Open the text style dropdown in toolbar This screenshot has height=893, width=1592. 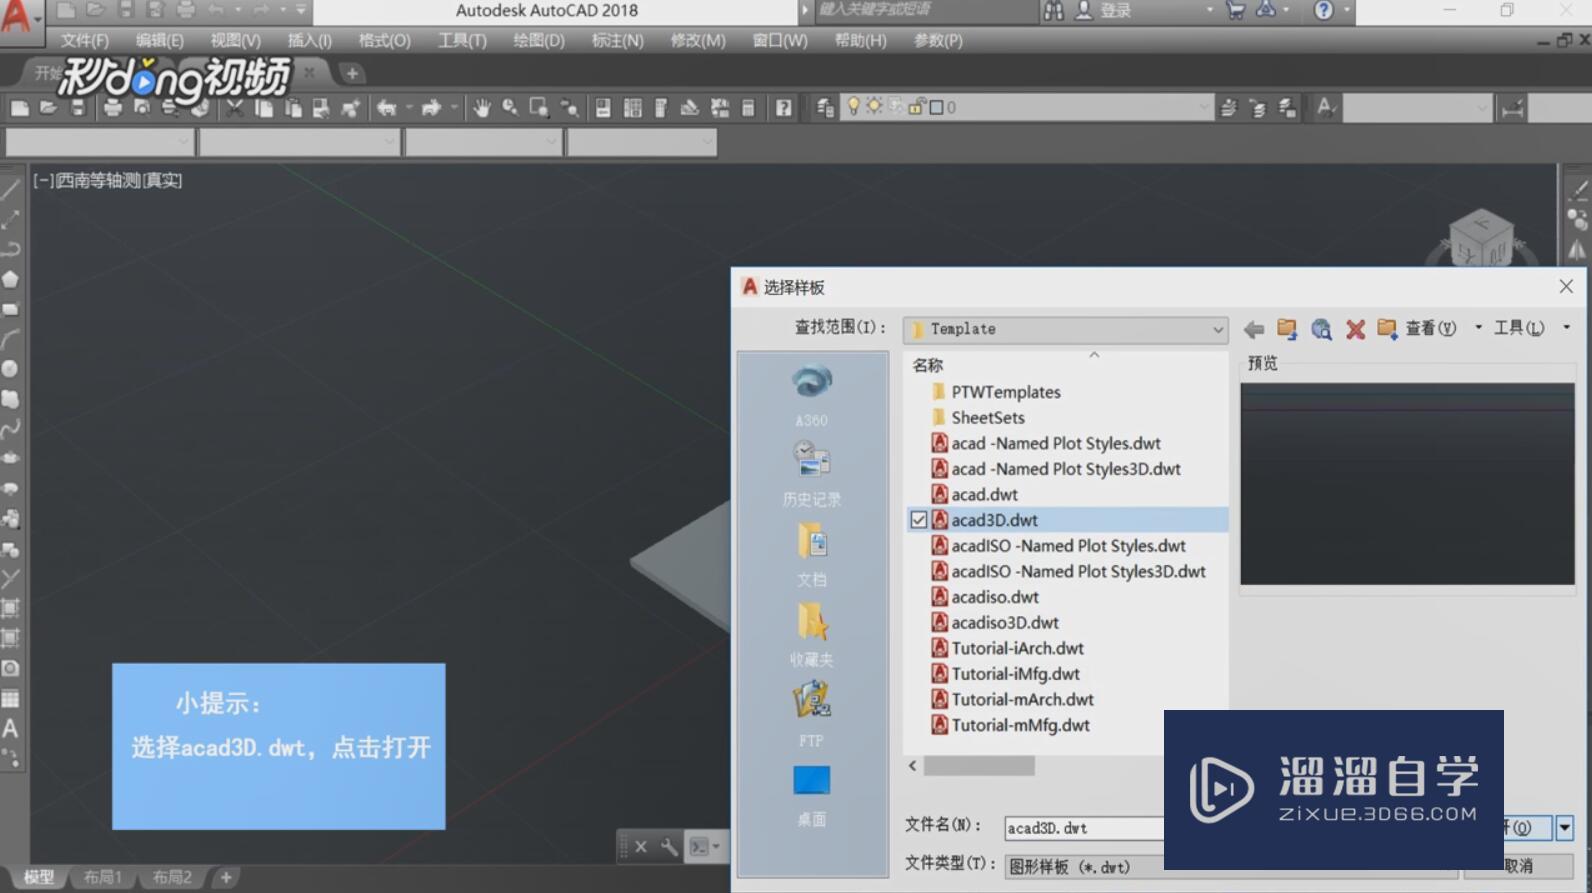click(x=1482, y=107)
